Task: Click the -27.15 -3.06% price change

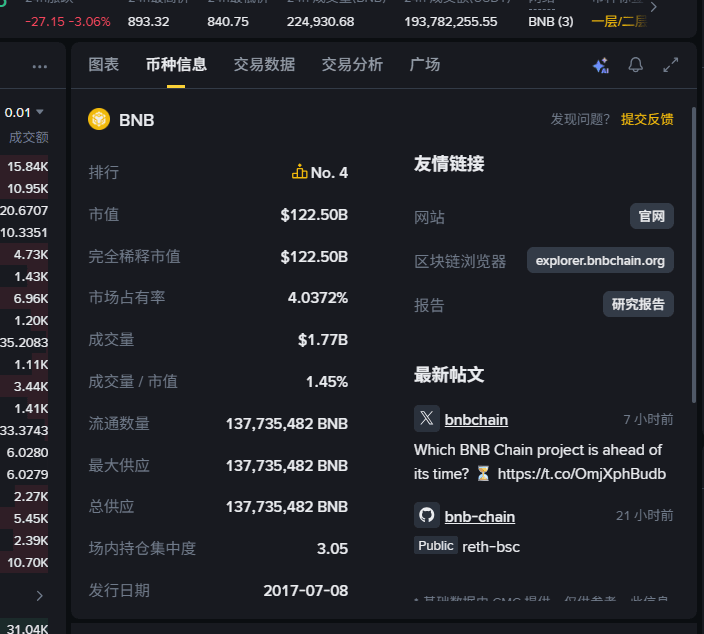Action: pos(68,22)
